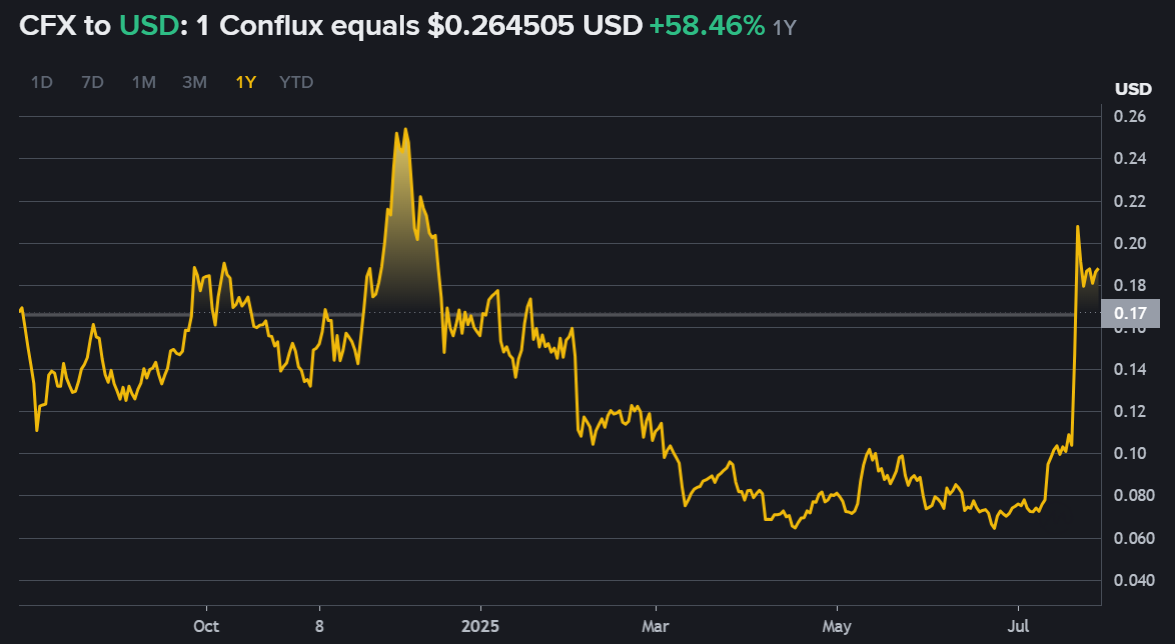Click the 0.10 y-axis value
This screenshot has width=1175, height=644.
coord(1129,453)
